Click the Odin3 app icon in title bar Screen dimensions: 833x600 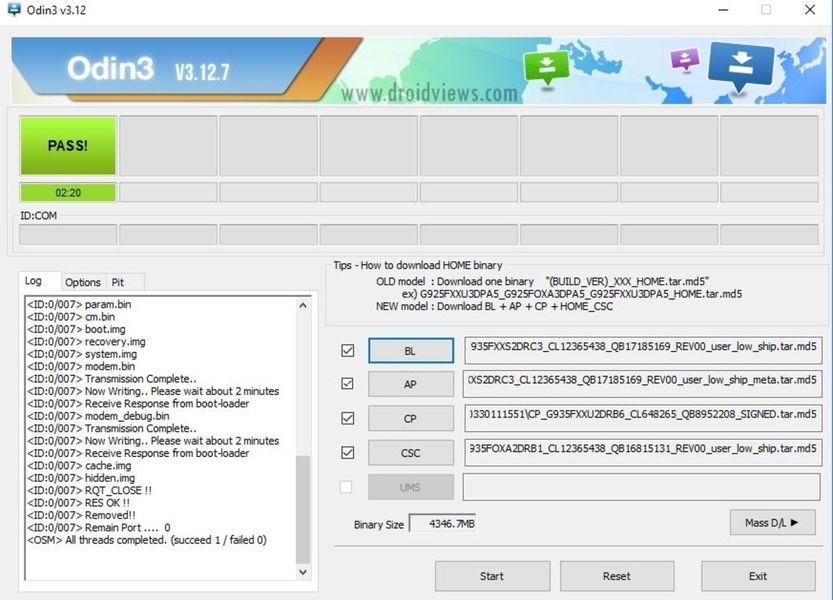(x=14, y=10)
